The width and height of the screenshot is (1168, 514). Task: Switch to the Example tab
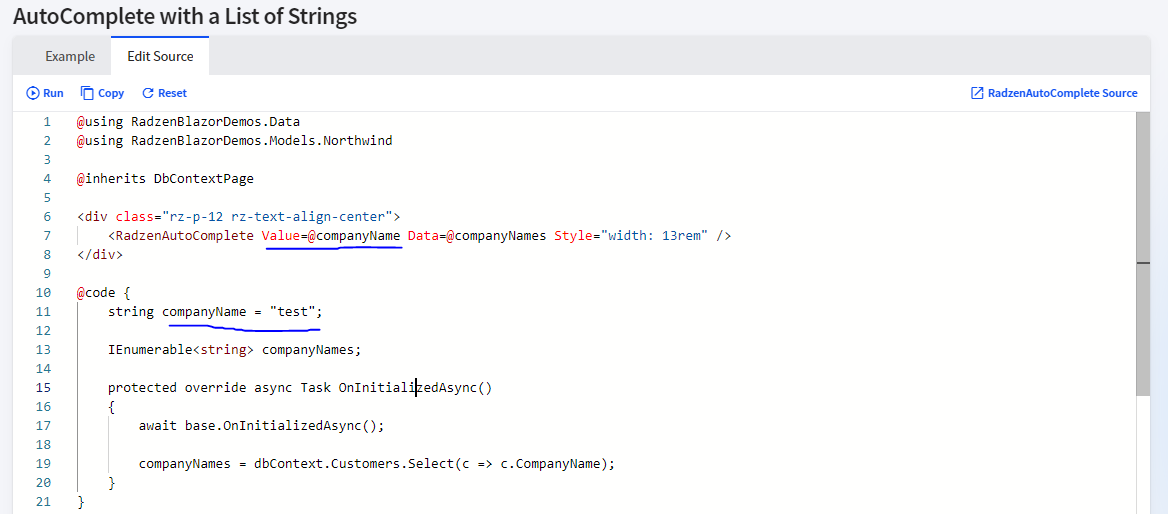click(70, 56)
